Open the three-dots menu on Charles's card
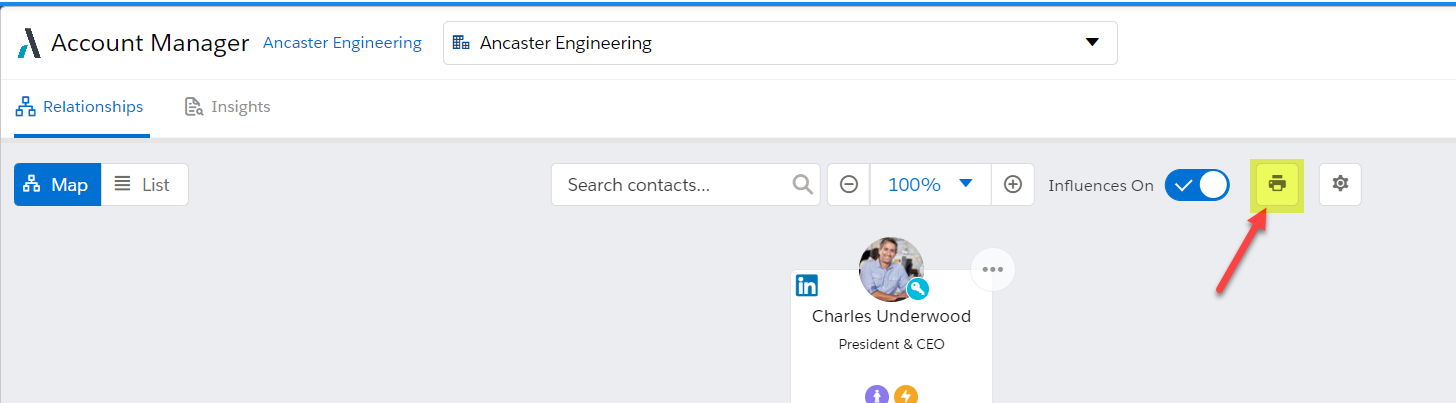The width and height of the screenshot is (1456, 403). (x=992, y=269)
